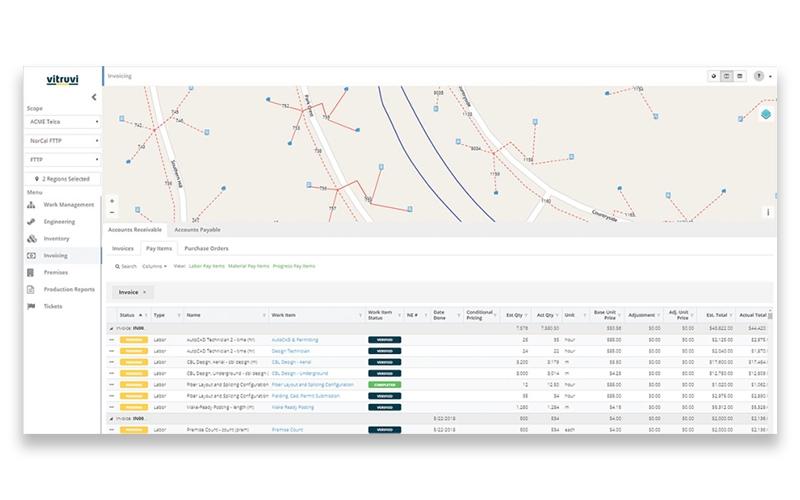This screenshot has width=800, height=500.
Task: Click the Adjustment column header
Action: pyautogui.click(x=641, y=315)
